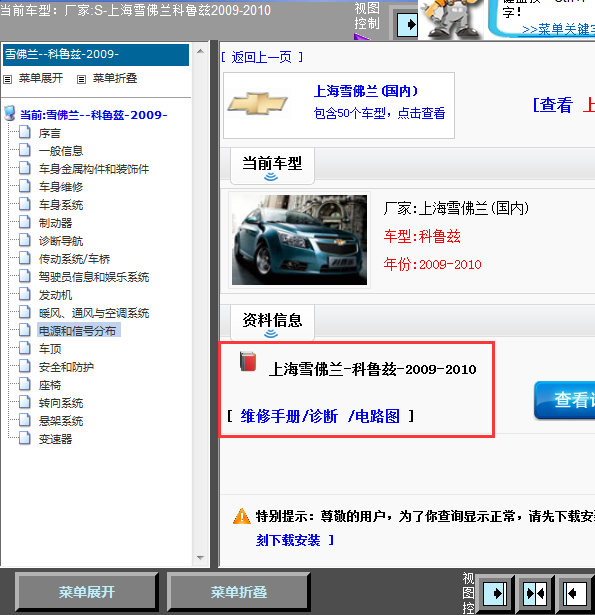
Task: Open the 一般信息 tree item
Action: (x=61, y=151)
